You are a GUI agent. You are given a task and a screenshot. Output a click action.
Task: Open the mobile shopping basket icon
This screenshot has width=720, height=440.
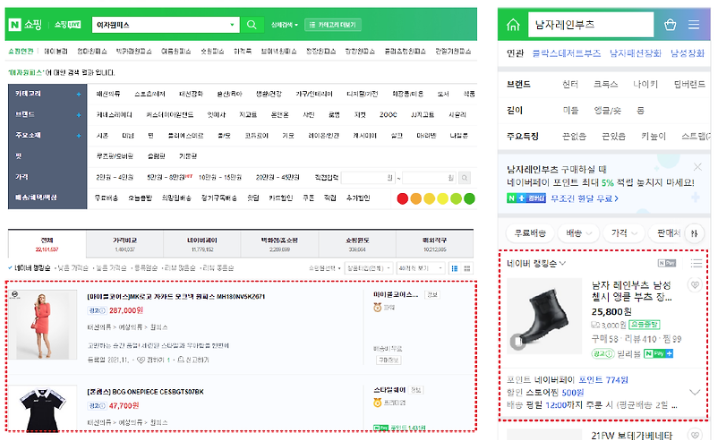coord(670,24)
